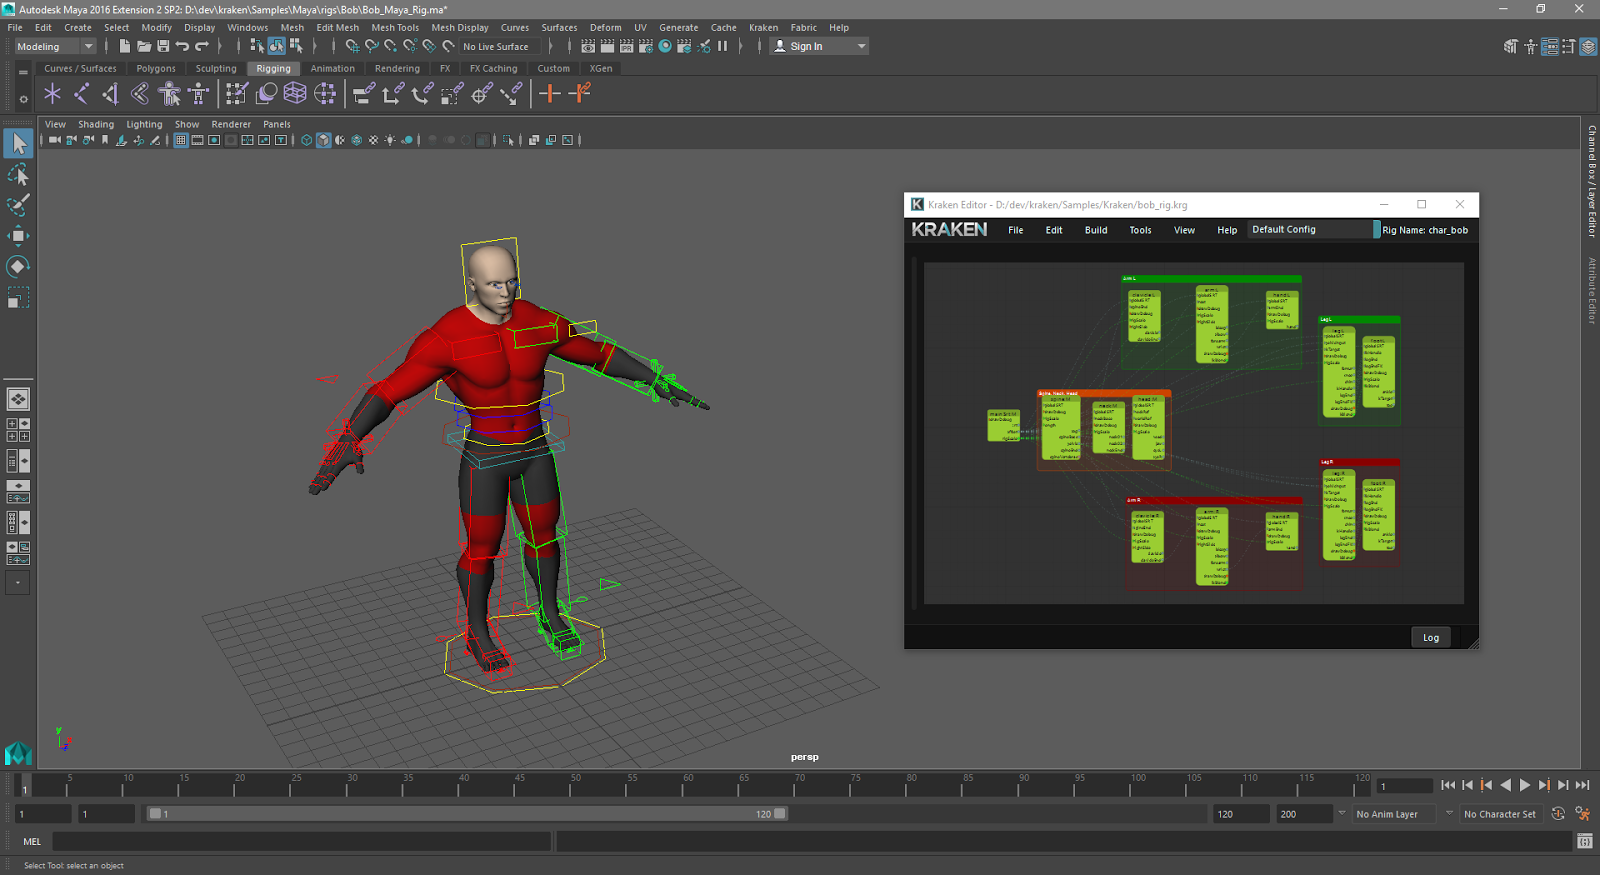This screenshot has width=1600, height=875.
Task: Click the range slider end handle
Action: (780, 814)
